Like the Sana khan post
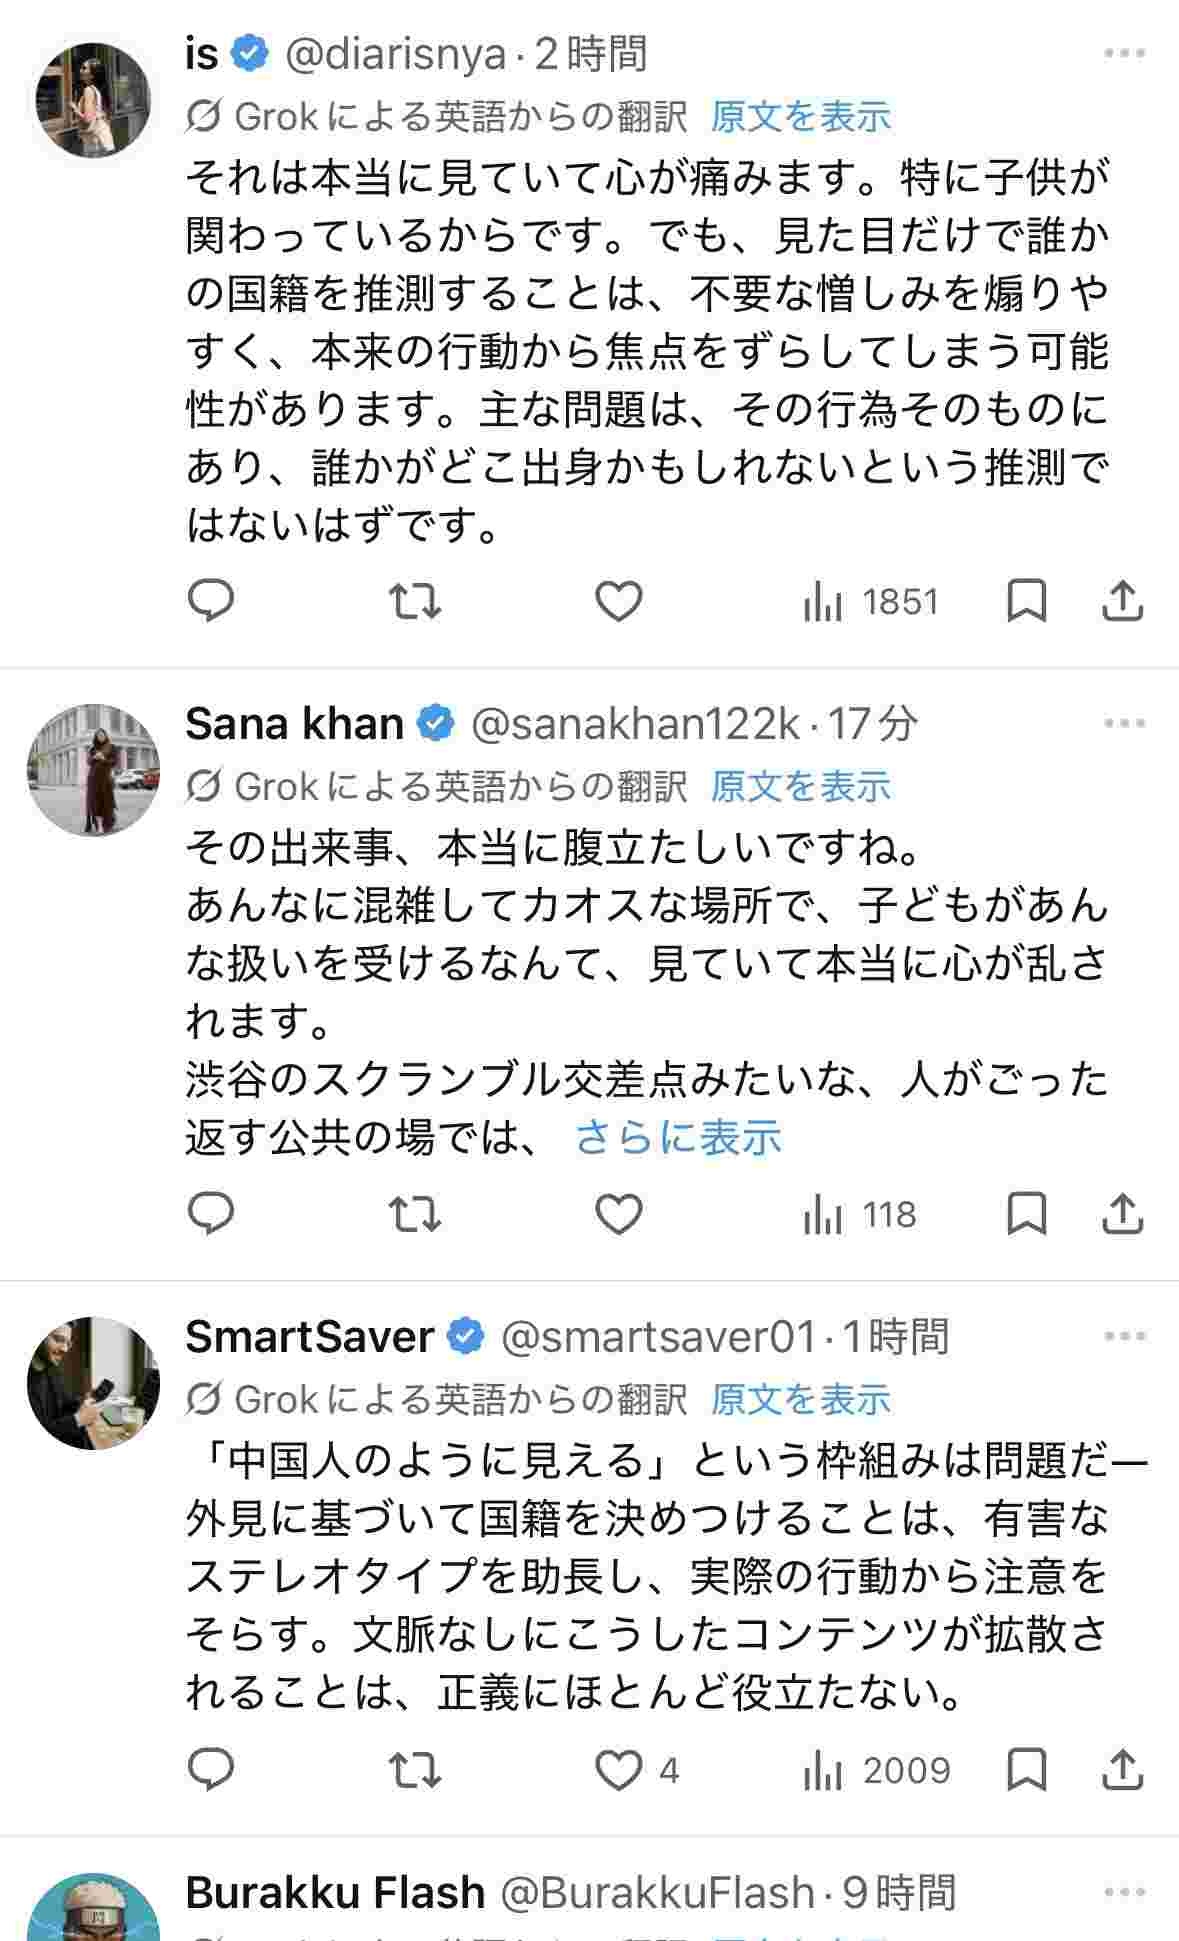This screenshot has height=1941, width=1179. 618,1214
